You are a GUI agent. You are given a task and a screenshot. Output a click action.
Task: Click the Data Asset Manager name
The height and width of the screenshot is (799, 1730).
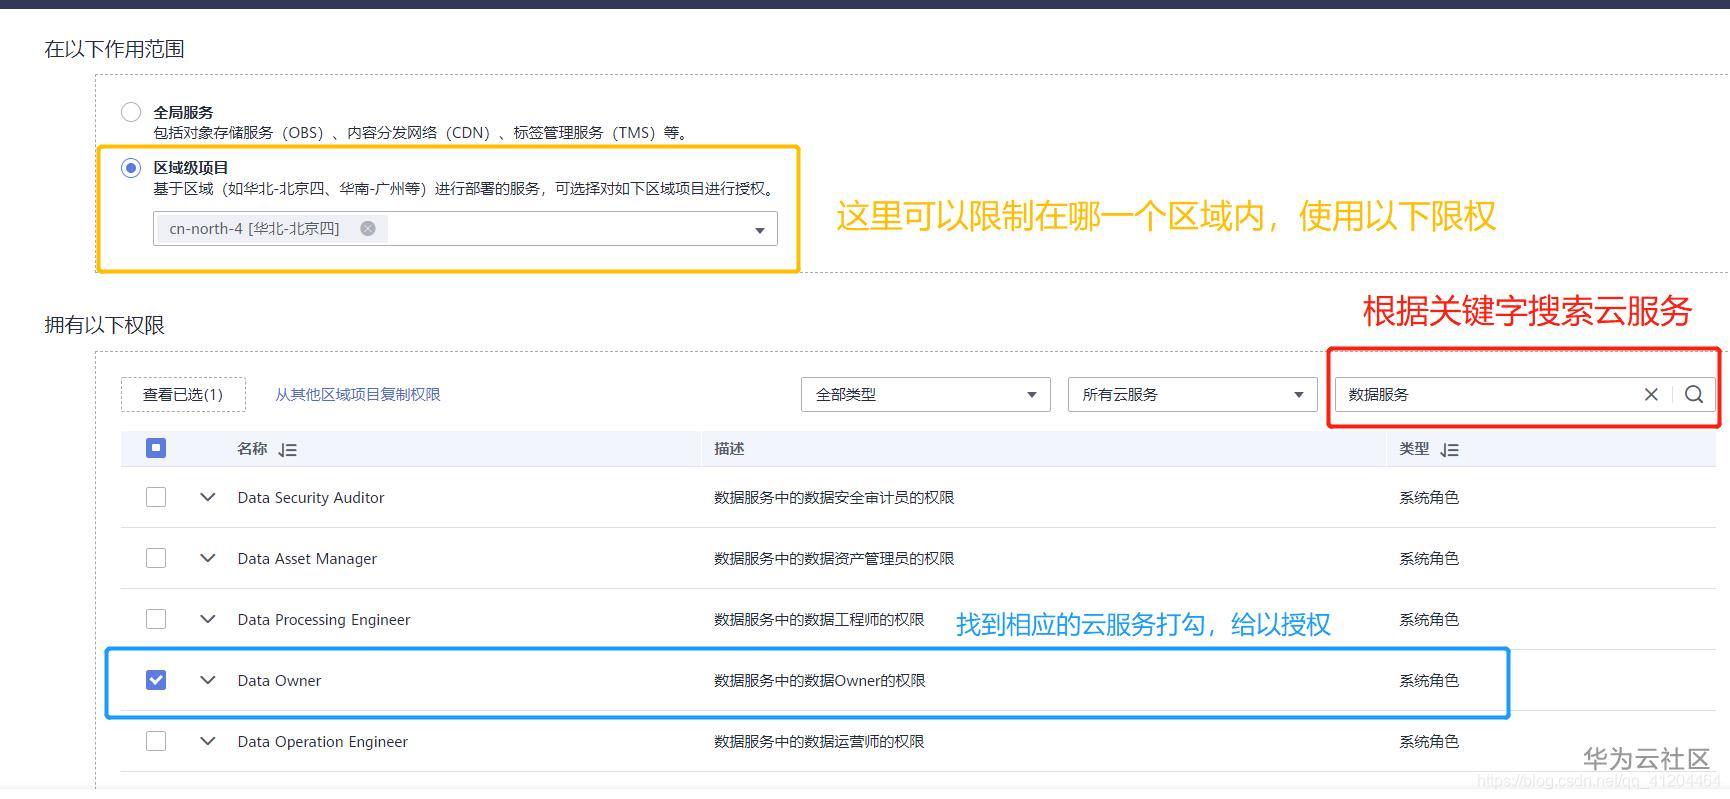(x=307, y=558)
